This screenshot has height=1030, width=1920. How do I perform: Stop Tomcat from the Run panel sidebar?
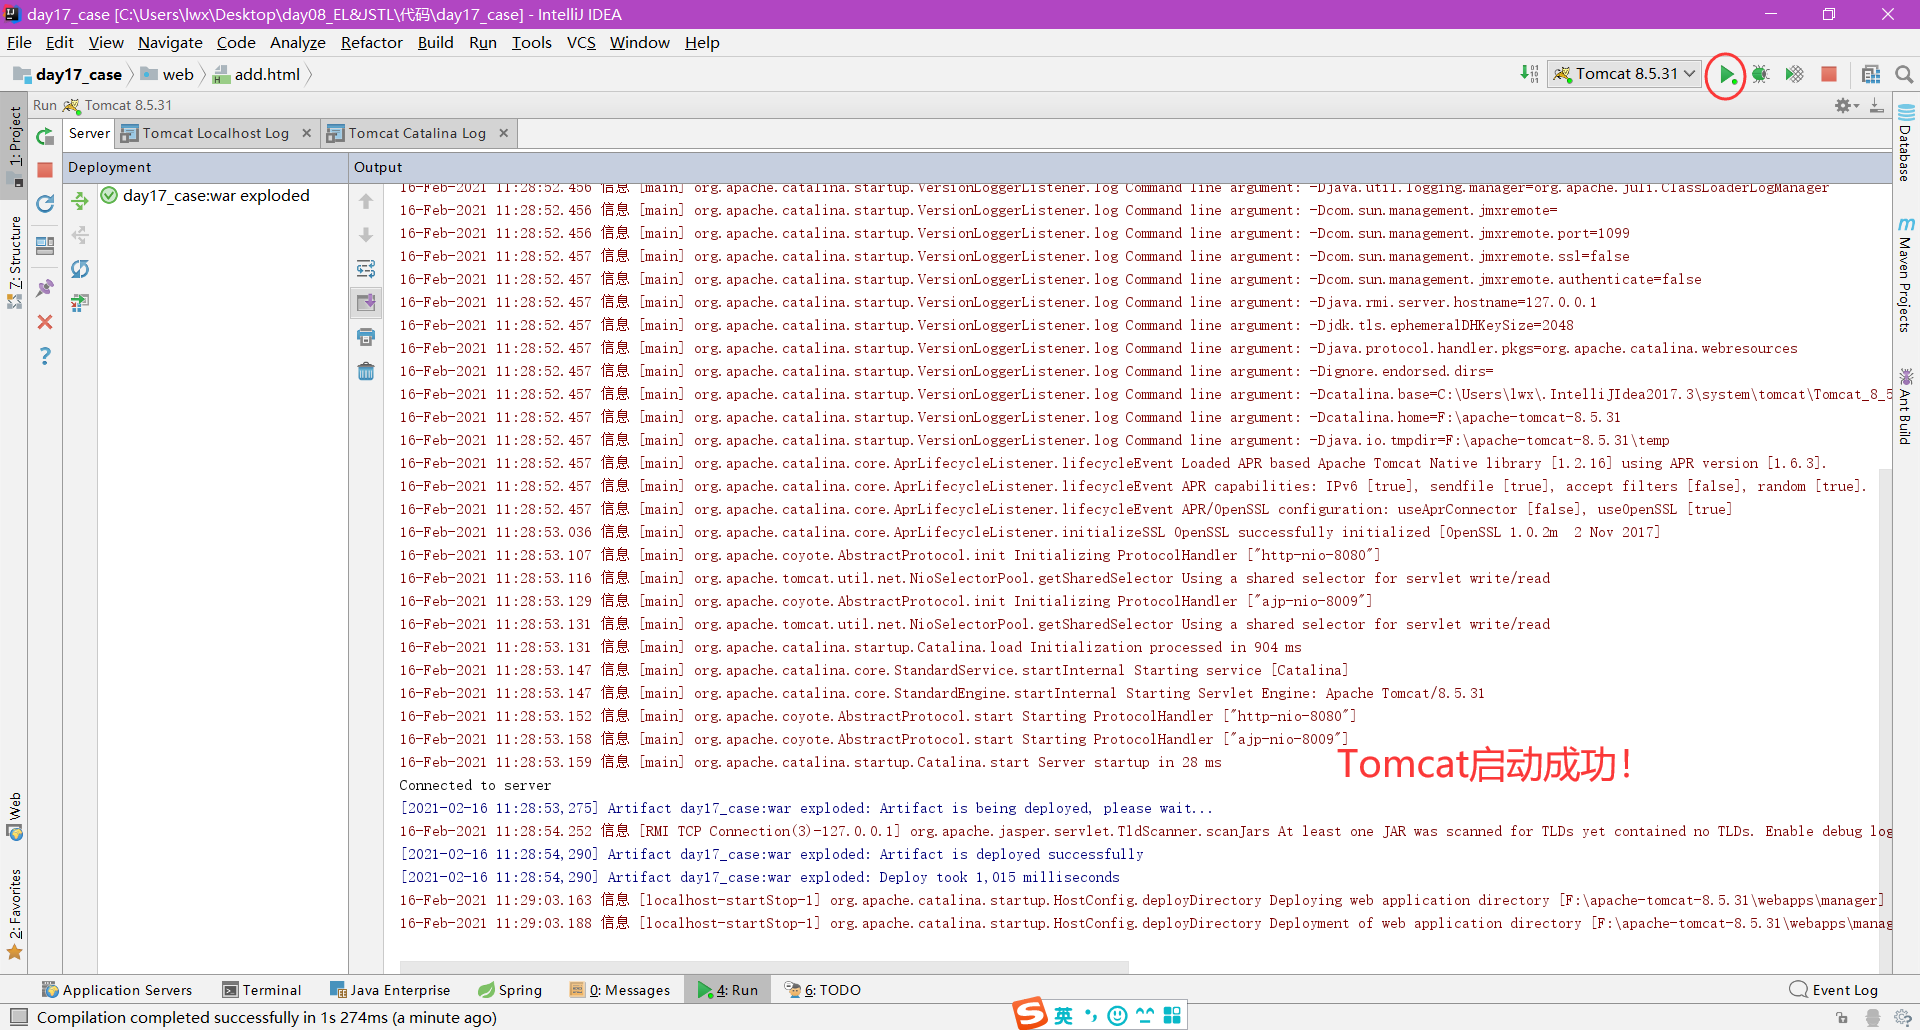45,170
